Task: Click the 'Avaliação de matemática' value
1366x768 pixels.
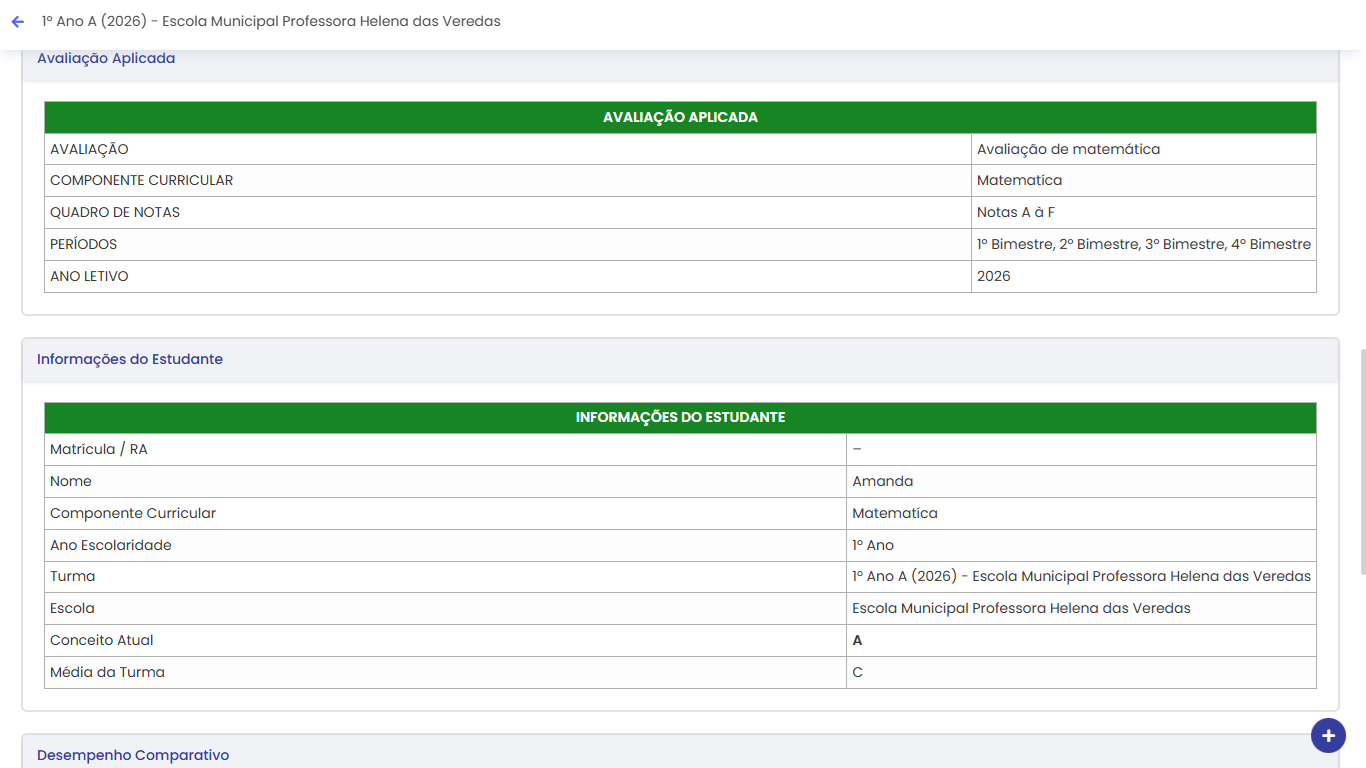Action: (1068, 149)
